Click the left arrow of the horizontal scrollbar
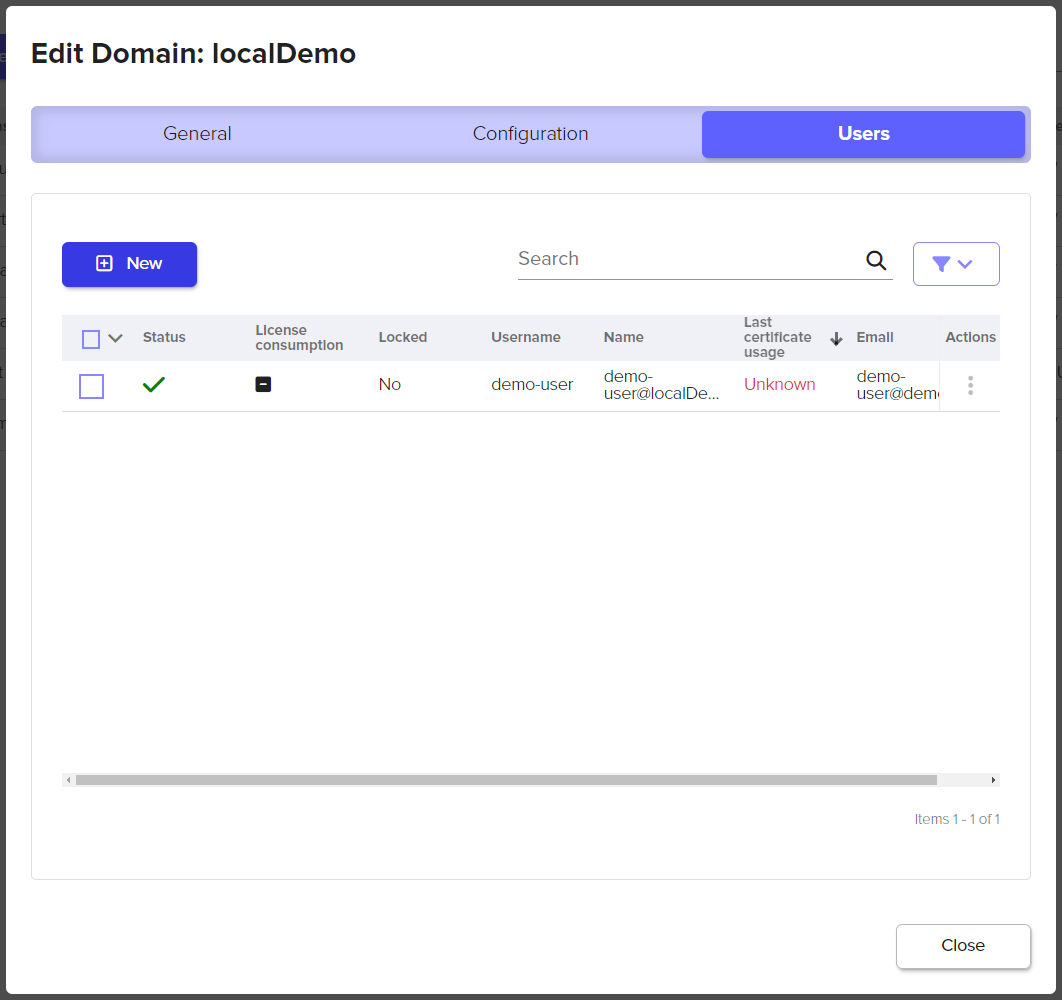 [68, 780]
